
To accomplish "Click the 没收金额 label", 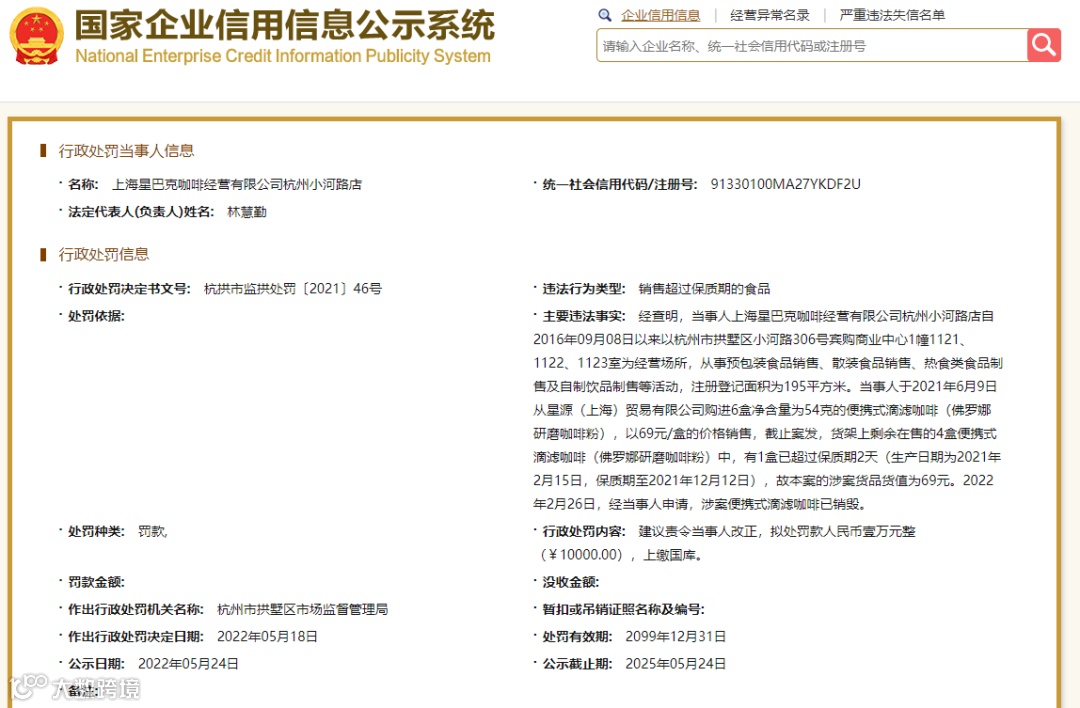I will [570, 582].
